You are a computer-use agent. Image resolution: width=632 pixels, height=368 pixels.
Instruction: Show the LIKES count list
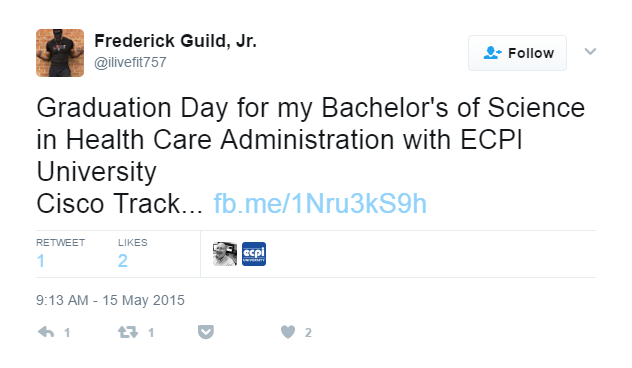(133, 253)
